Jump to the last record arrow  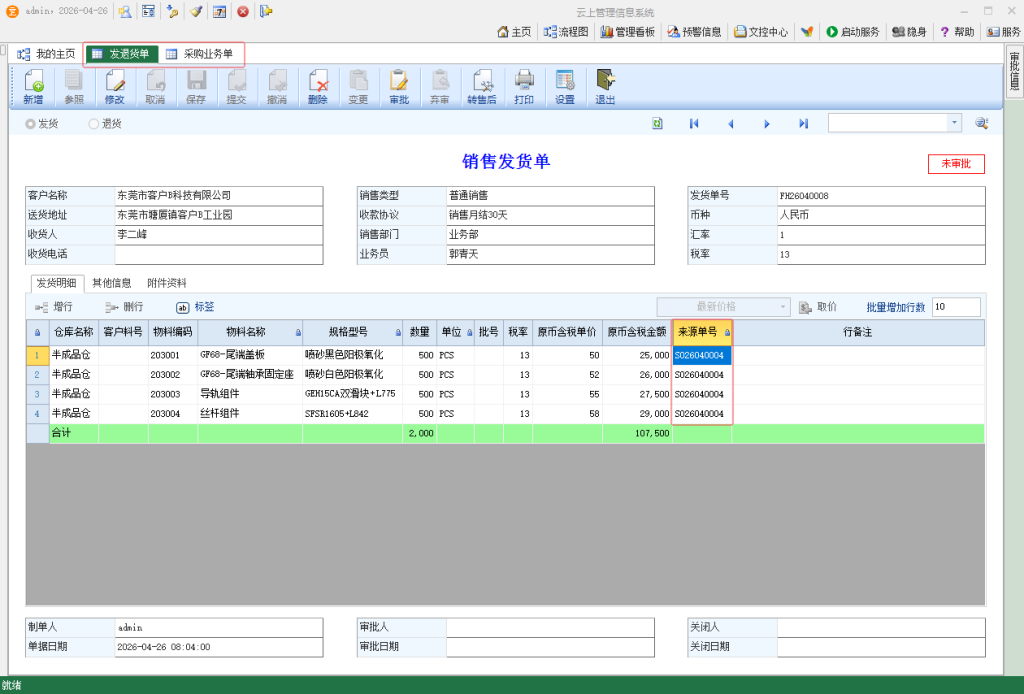tap(803, 124)
